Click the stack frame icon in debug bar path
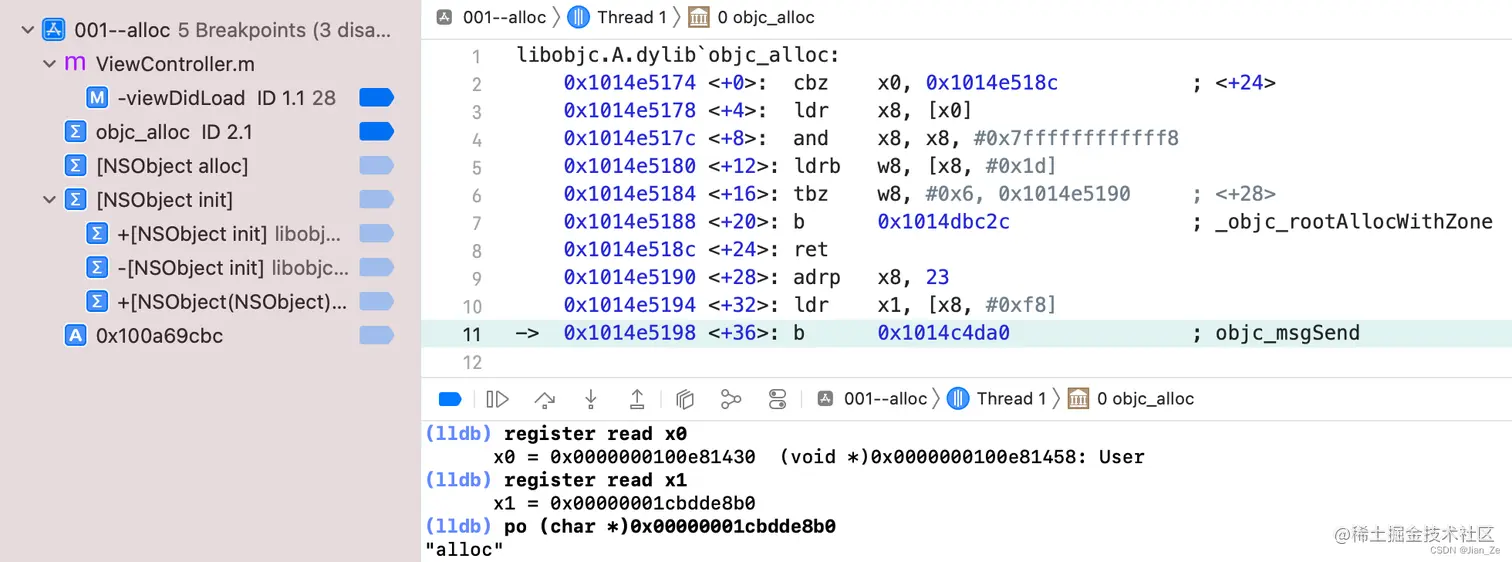This screenshot has height=562, width=1512. pyautogui.click(x=1079, y=399)
